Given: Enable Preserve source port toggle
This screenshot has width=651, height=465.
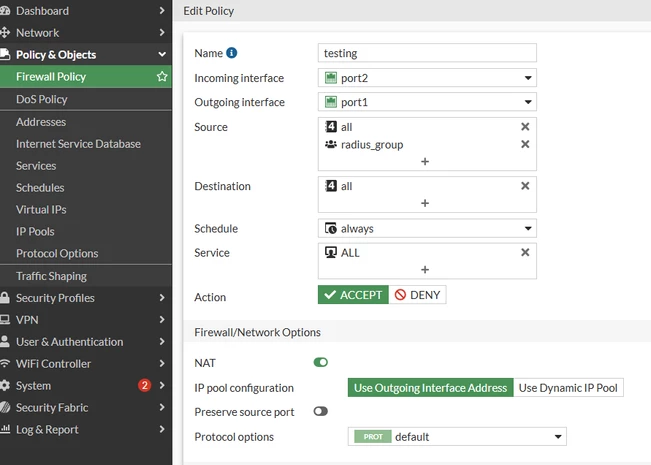Looking at the screenshot, I should [321, 411].
